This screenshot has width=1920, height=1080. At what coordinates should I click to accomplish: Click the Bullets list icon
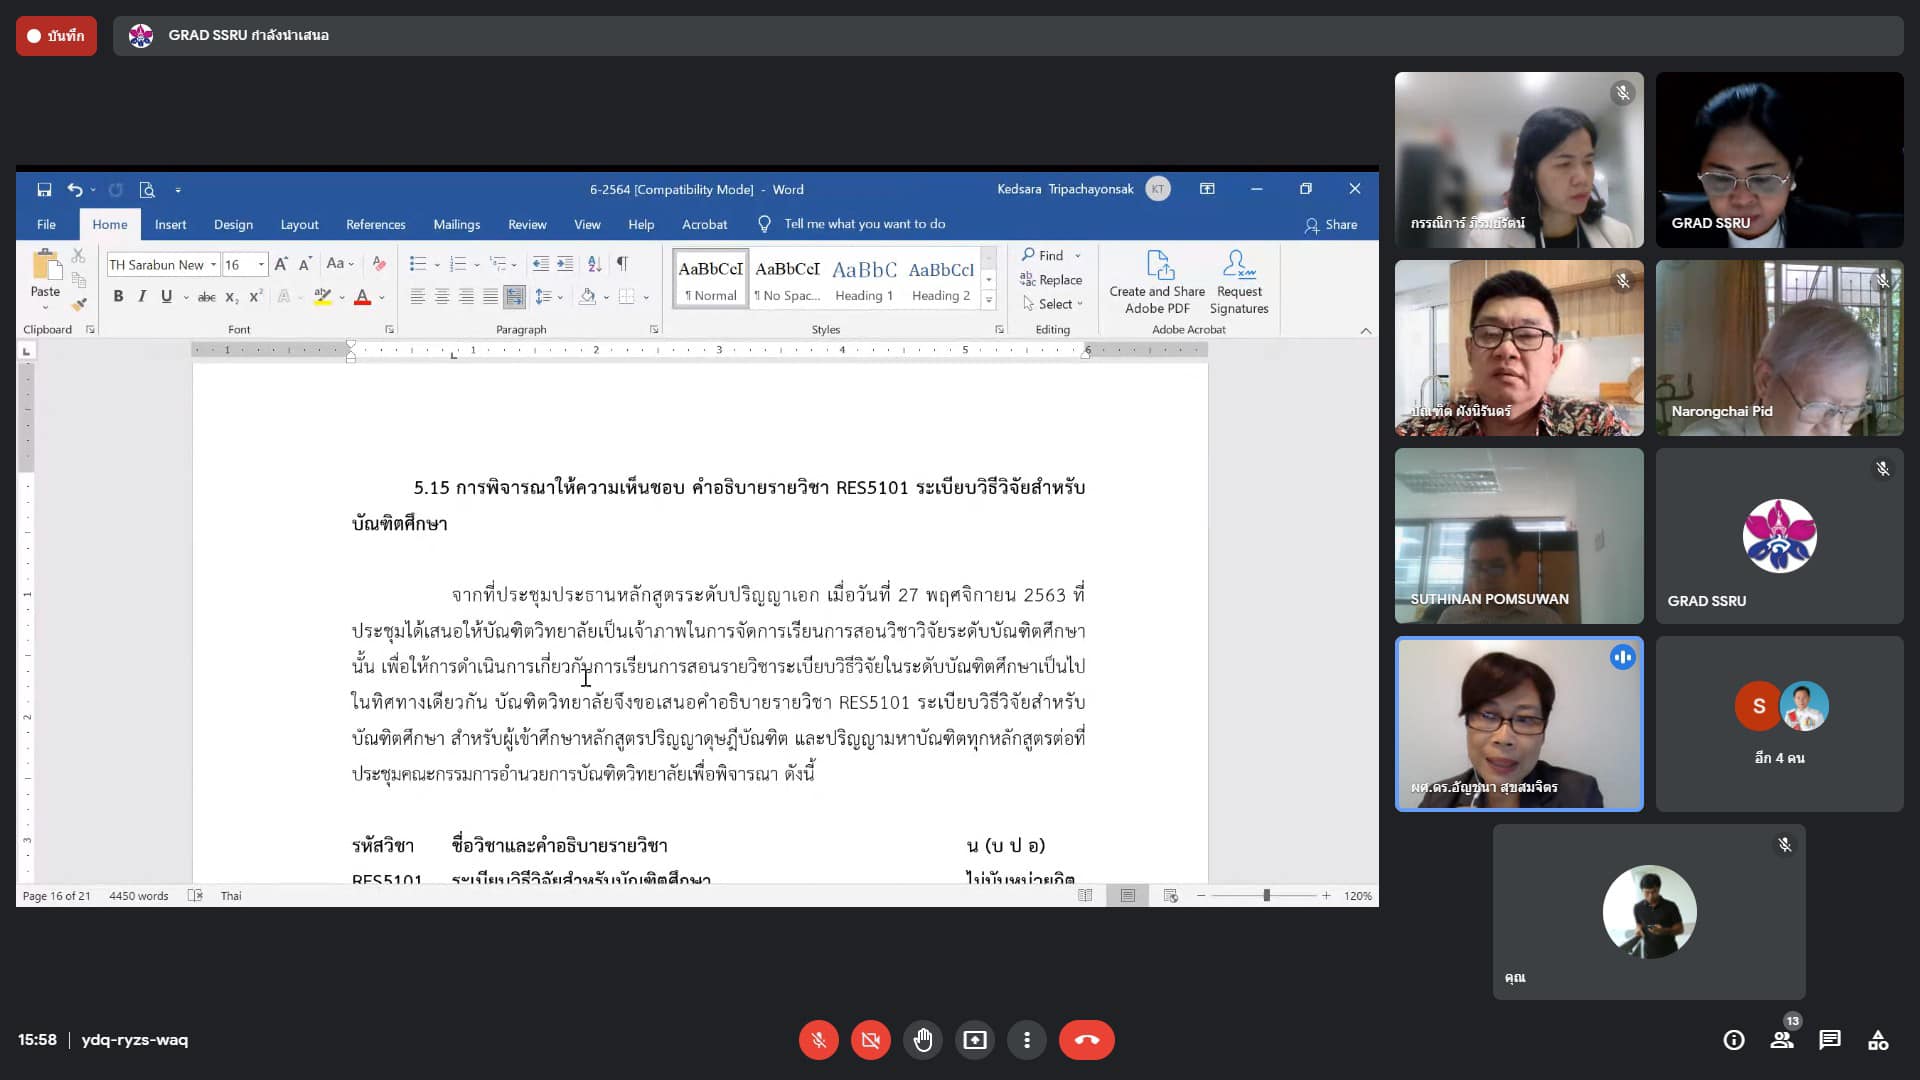[x=417, y=264]
